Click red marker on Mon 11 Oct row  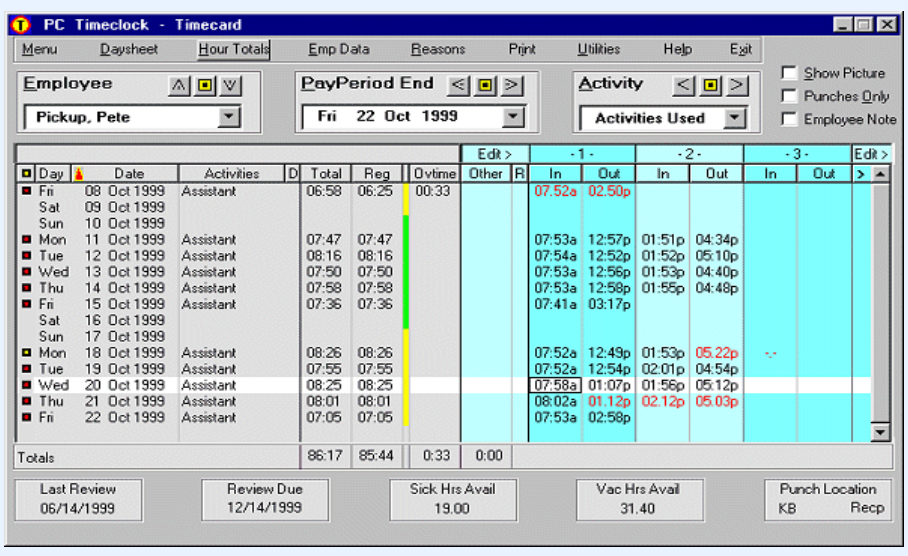point(27,239)
